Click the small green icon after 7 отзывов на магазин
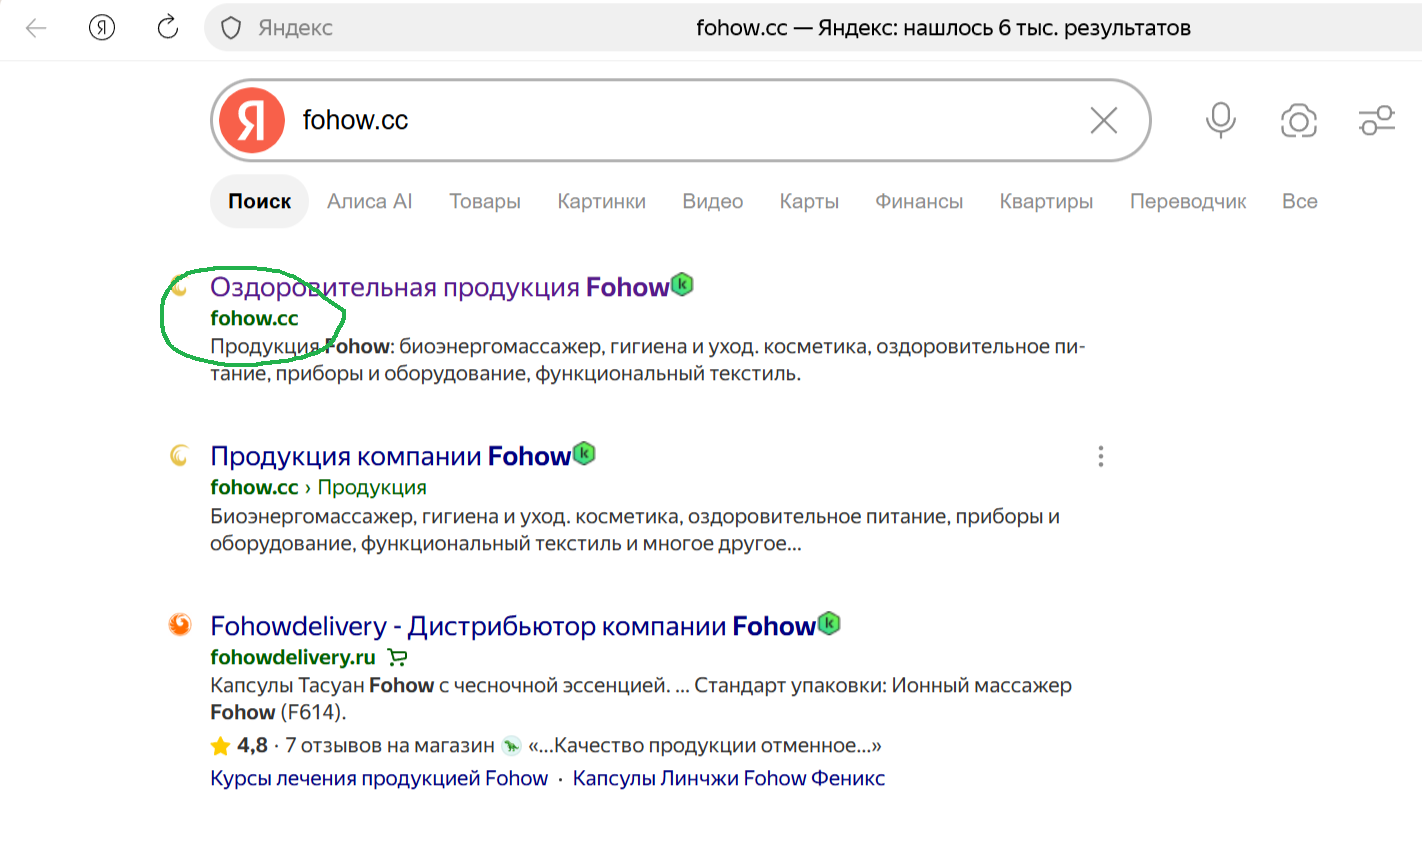Screen dimensions: 1422x843 point(512,745)
